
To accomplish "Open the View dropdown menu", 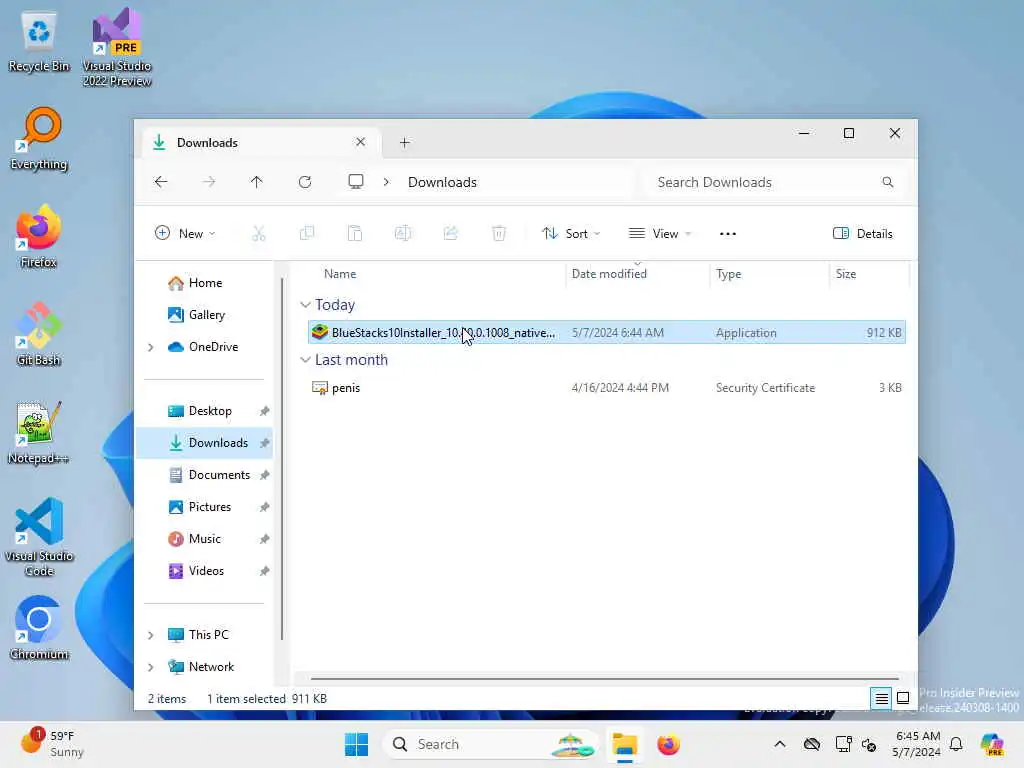I will coord(660,233).
